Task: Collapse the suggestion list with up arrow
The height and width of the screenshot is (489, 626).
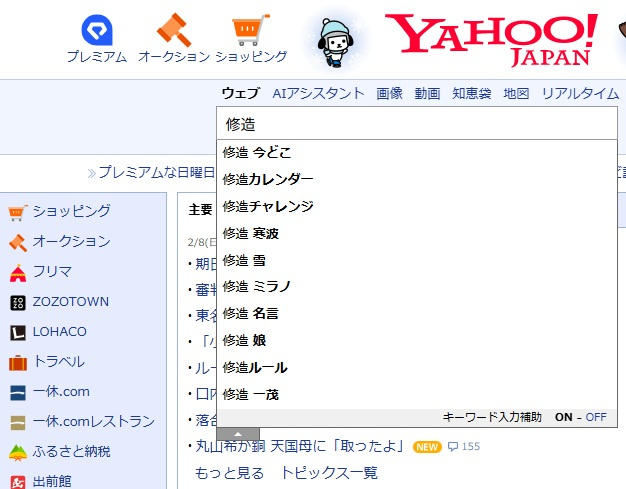Action: click(238, 434)
